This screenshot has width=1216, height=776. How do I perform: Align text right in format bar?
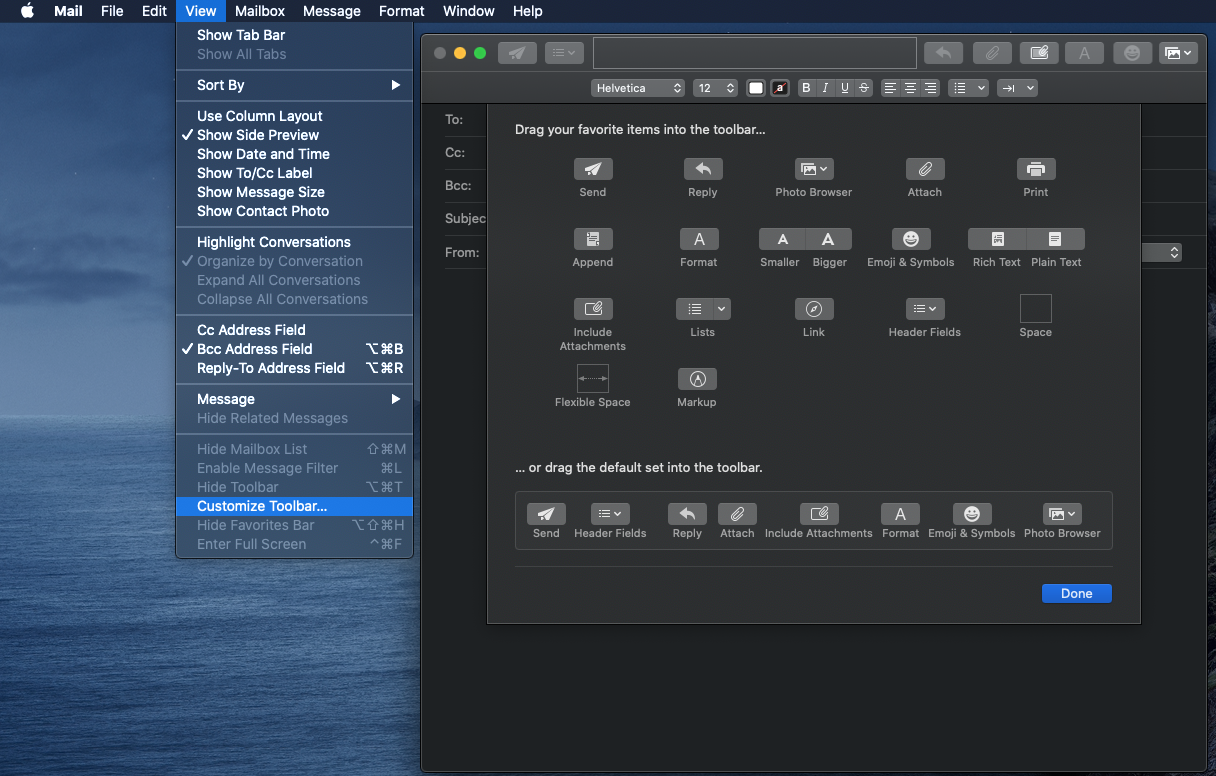point(931,88)
